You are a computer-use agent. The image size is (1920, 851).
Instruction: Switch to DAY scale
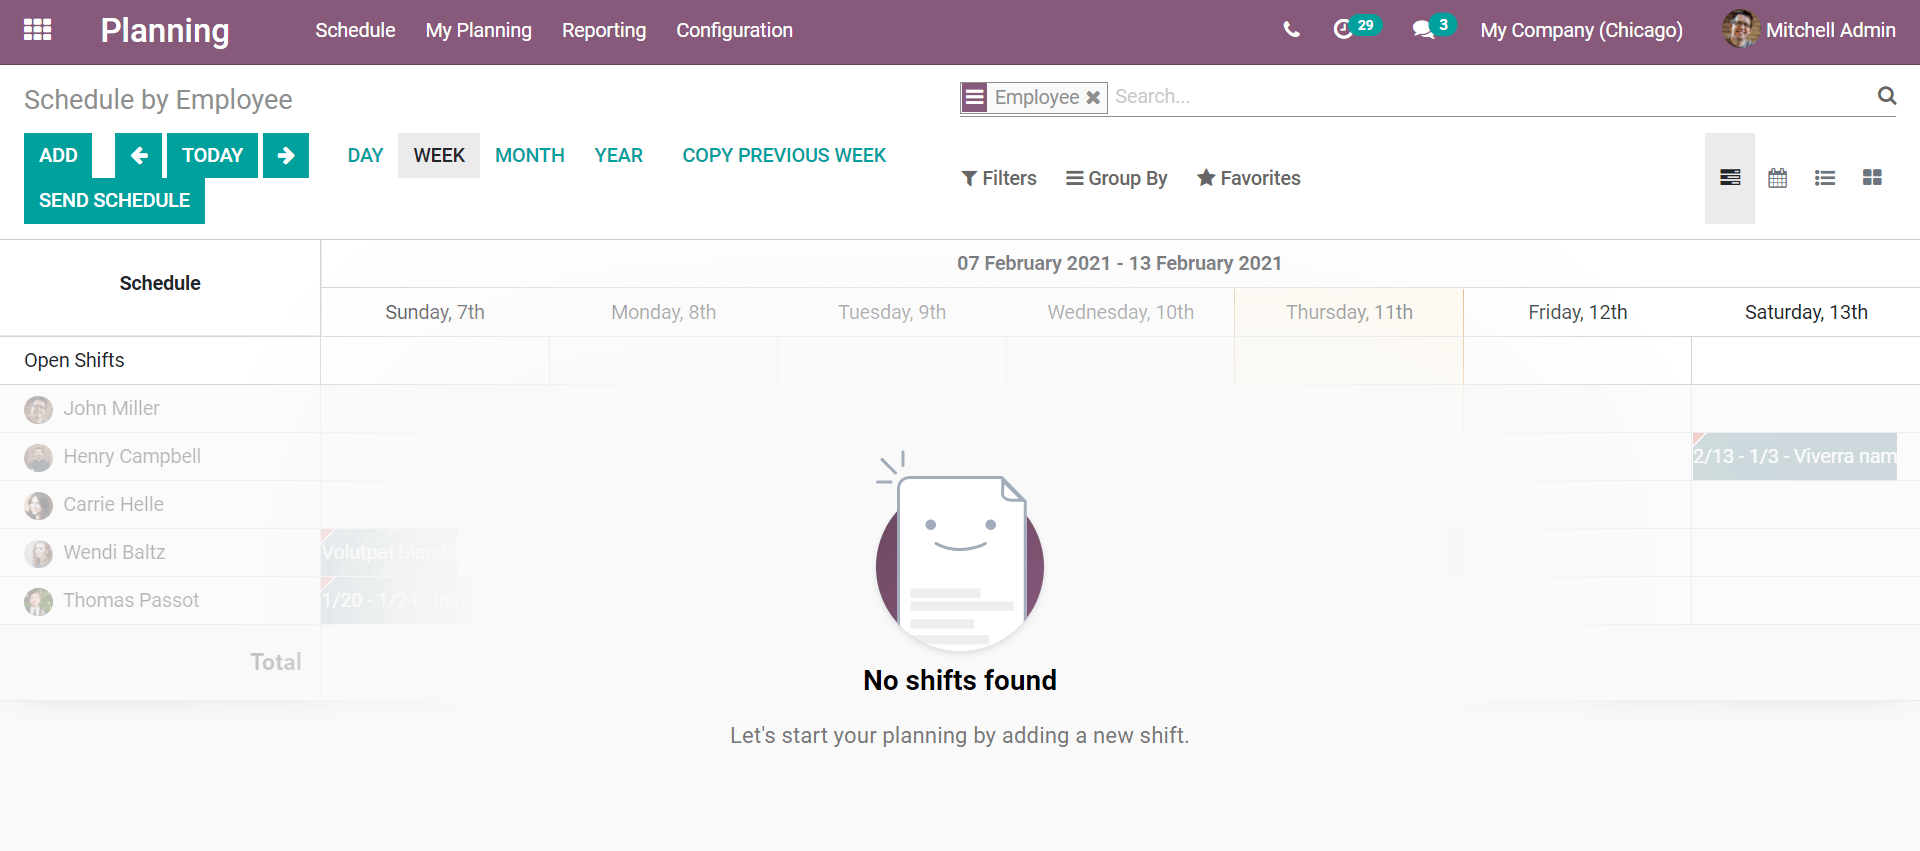click(x=365, y=155)
